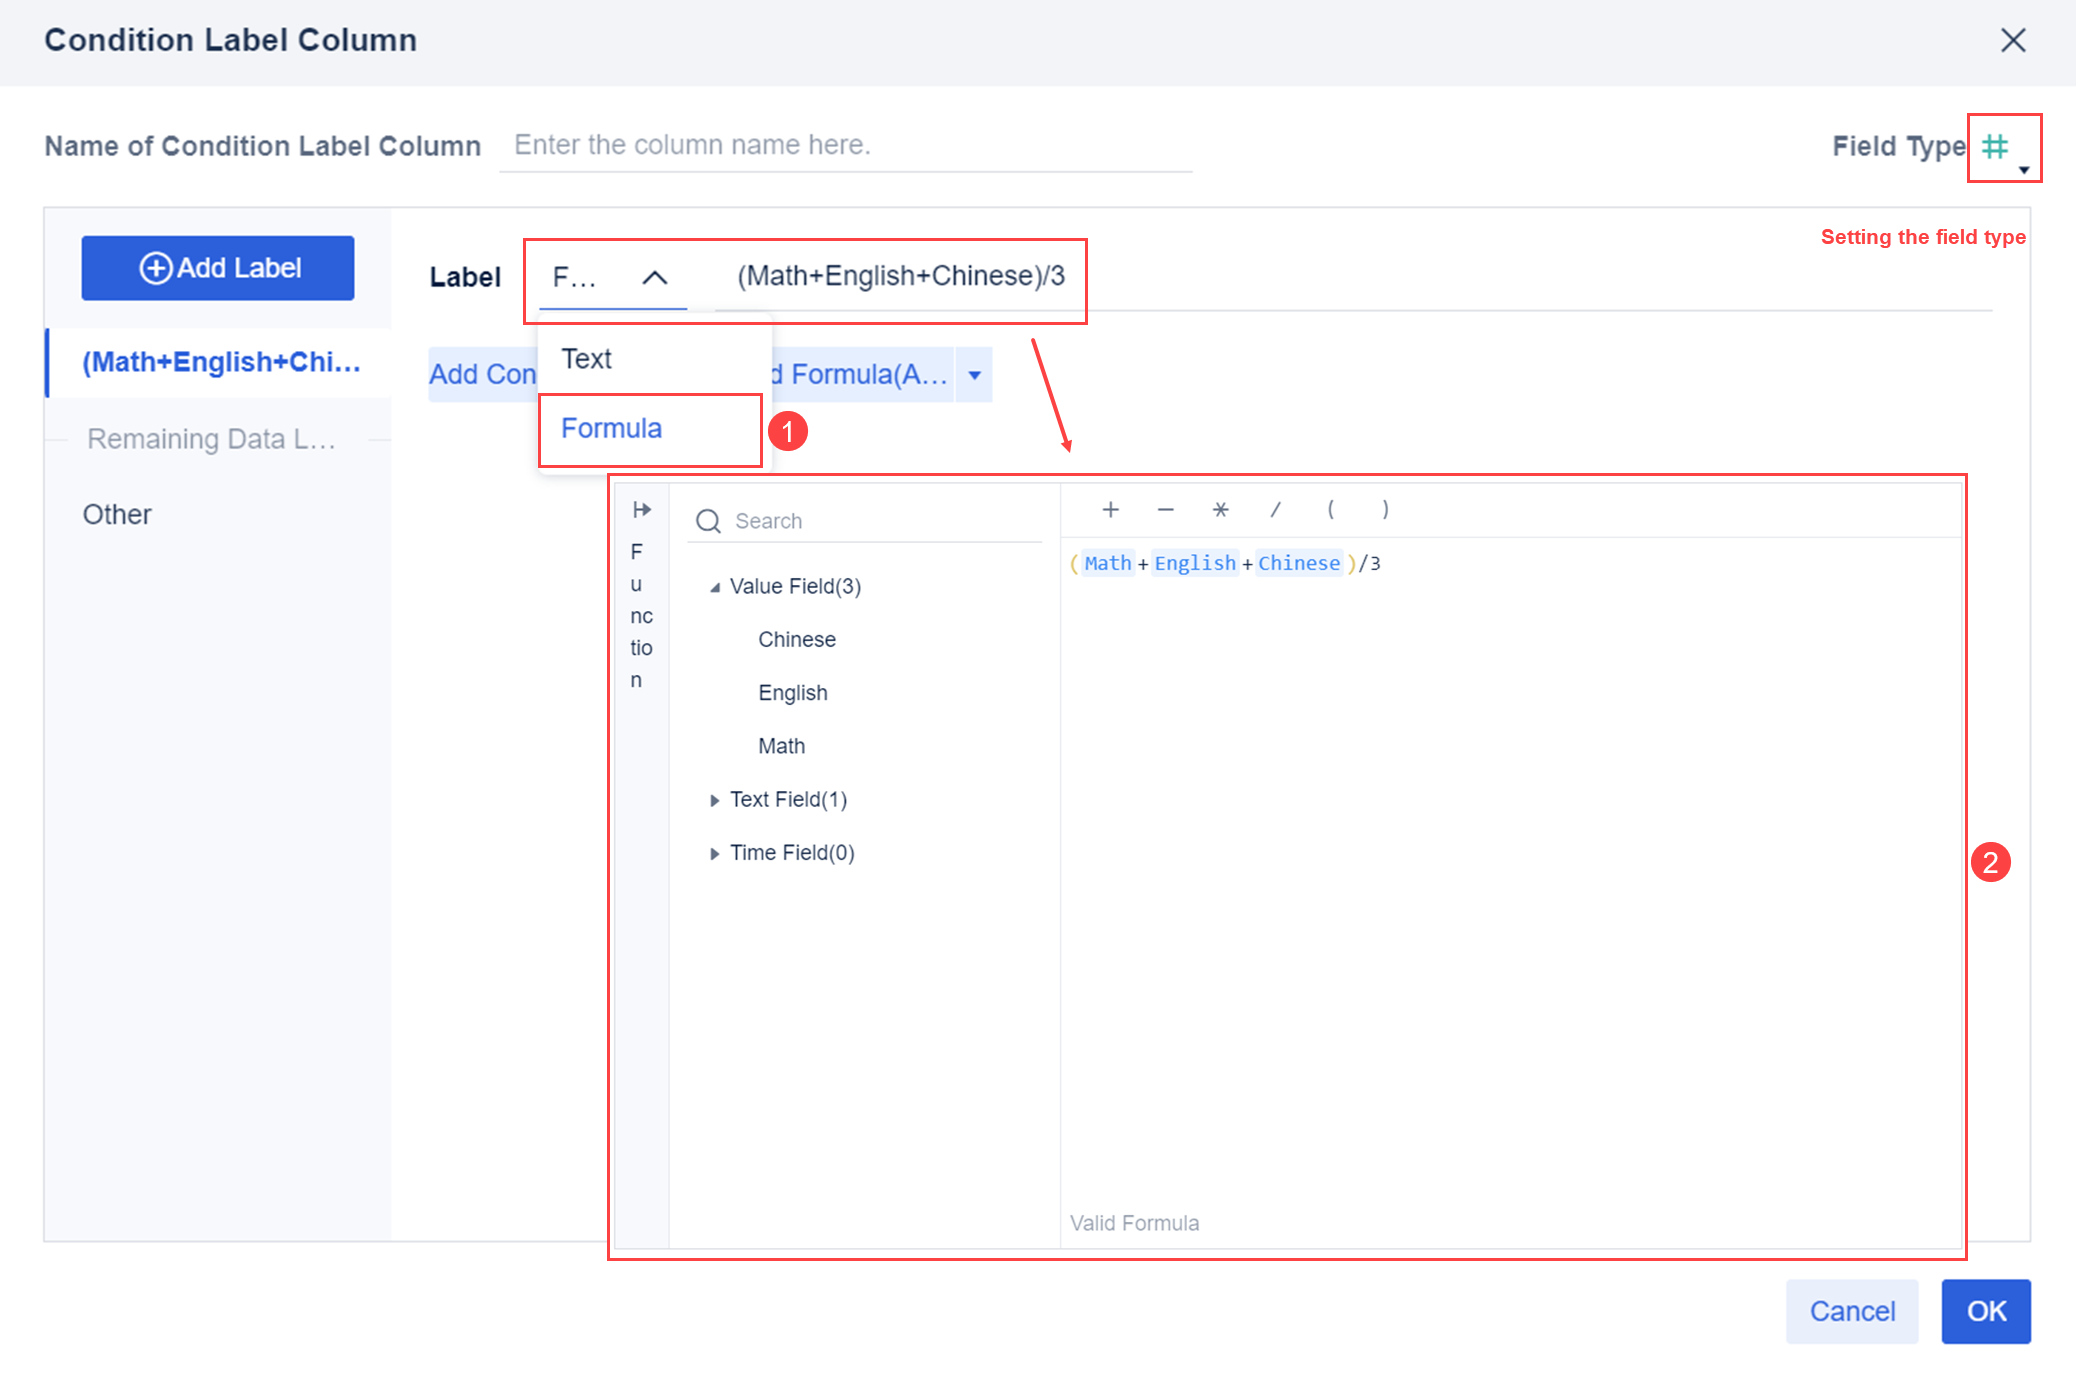The width and height of the screenshot is (2076, 1378).
Task: Expand Text Field(1) in the field tree
Action: point(714,799)
